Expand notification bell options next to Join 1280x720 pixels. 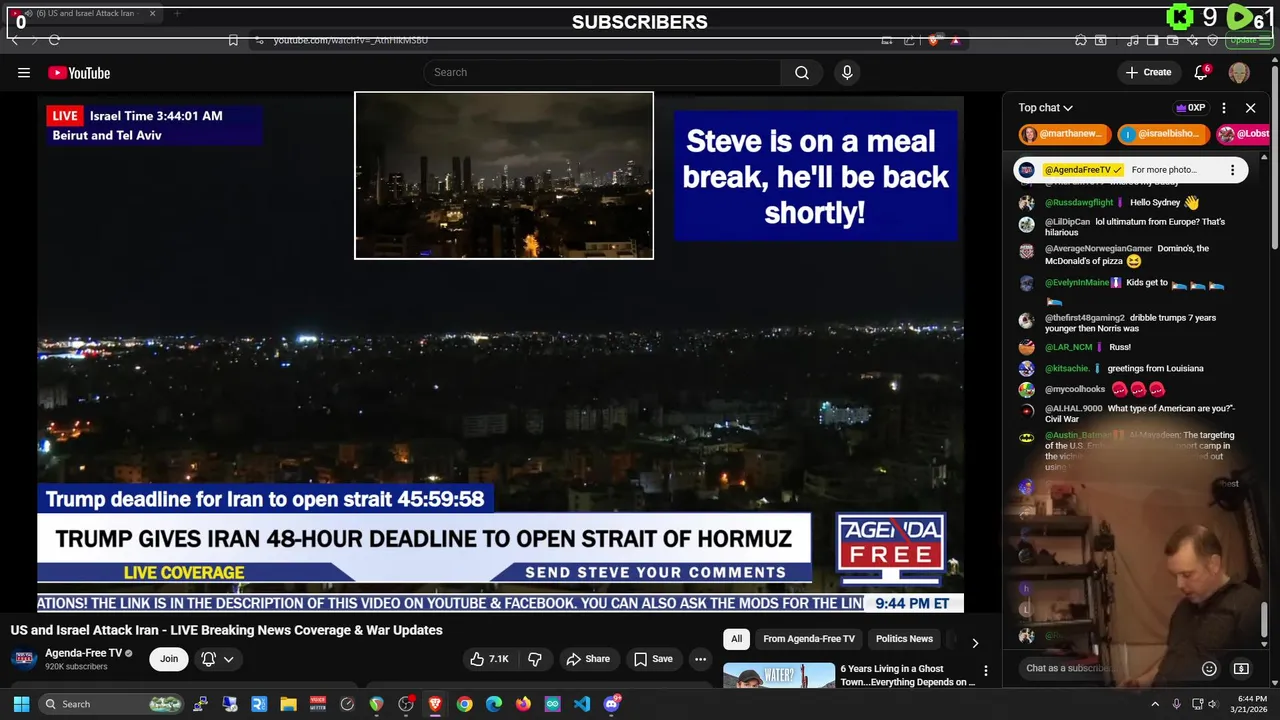(x=218, y=659)
